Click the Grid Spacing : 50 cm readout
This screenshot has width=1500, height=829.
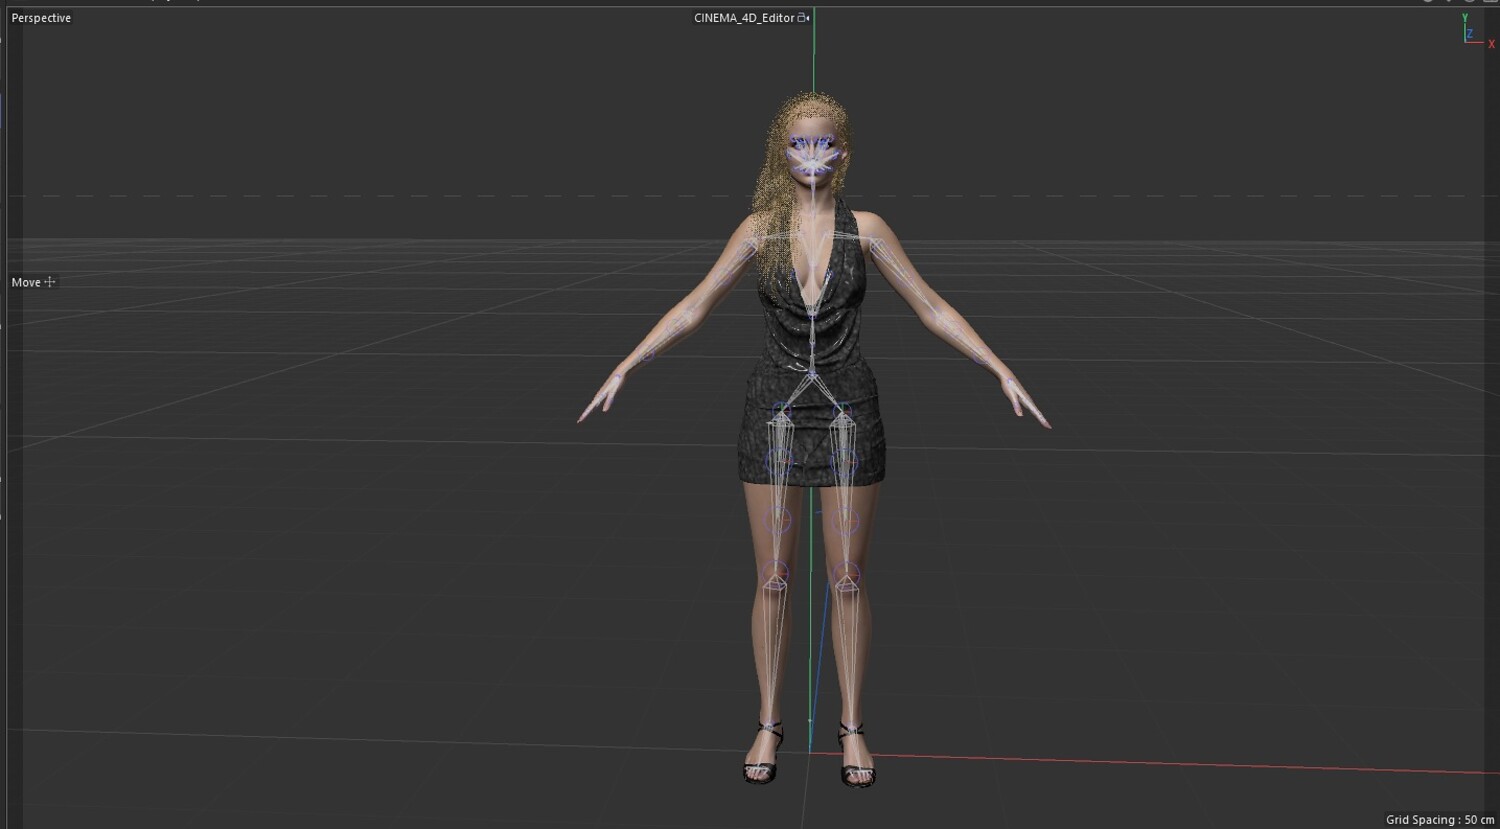pyautogui.click(x=1440, y=820)
